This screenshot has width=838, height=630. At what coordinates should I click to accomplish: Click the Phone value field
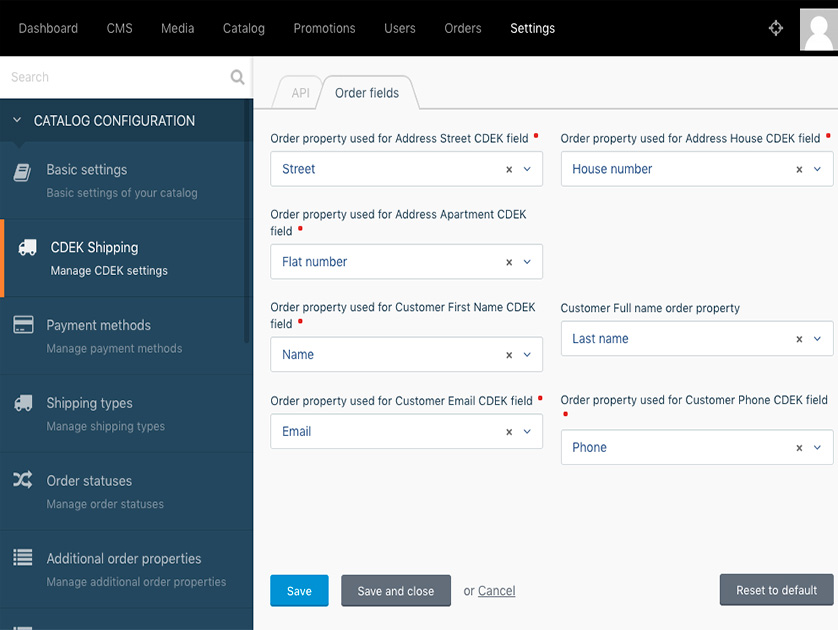click(x=697, y=447)
